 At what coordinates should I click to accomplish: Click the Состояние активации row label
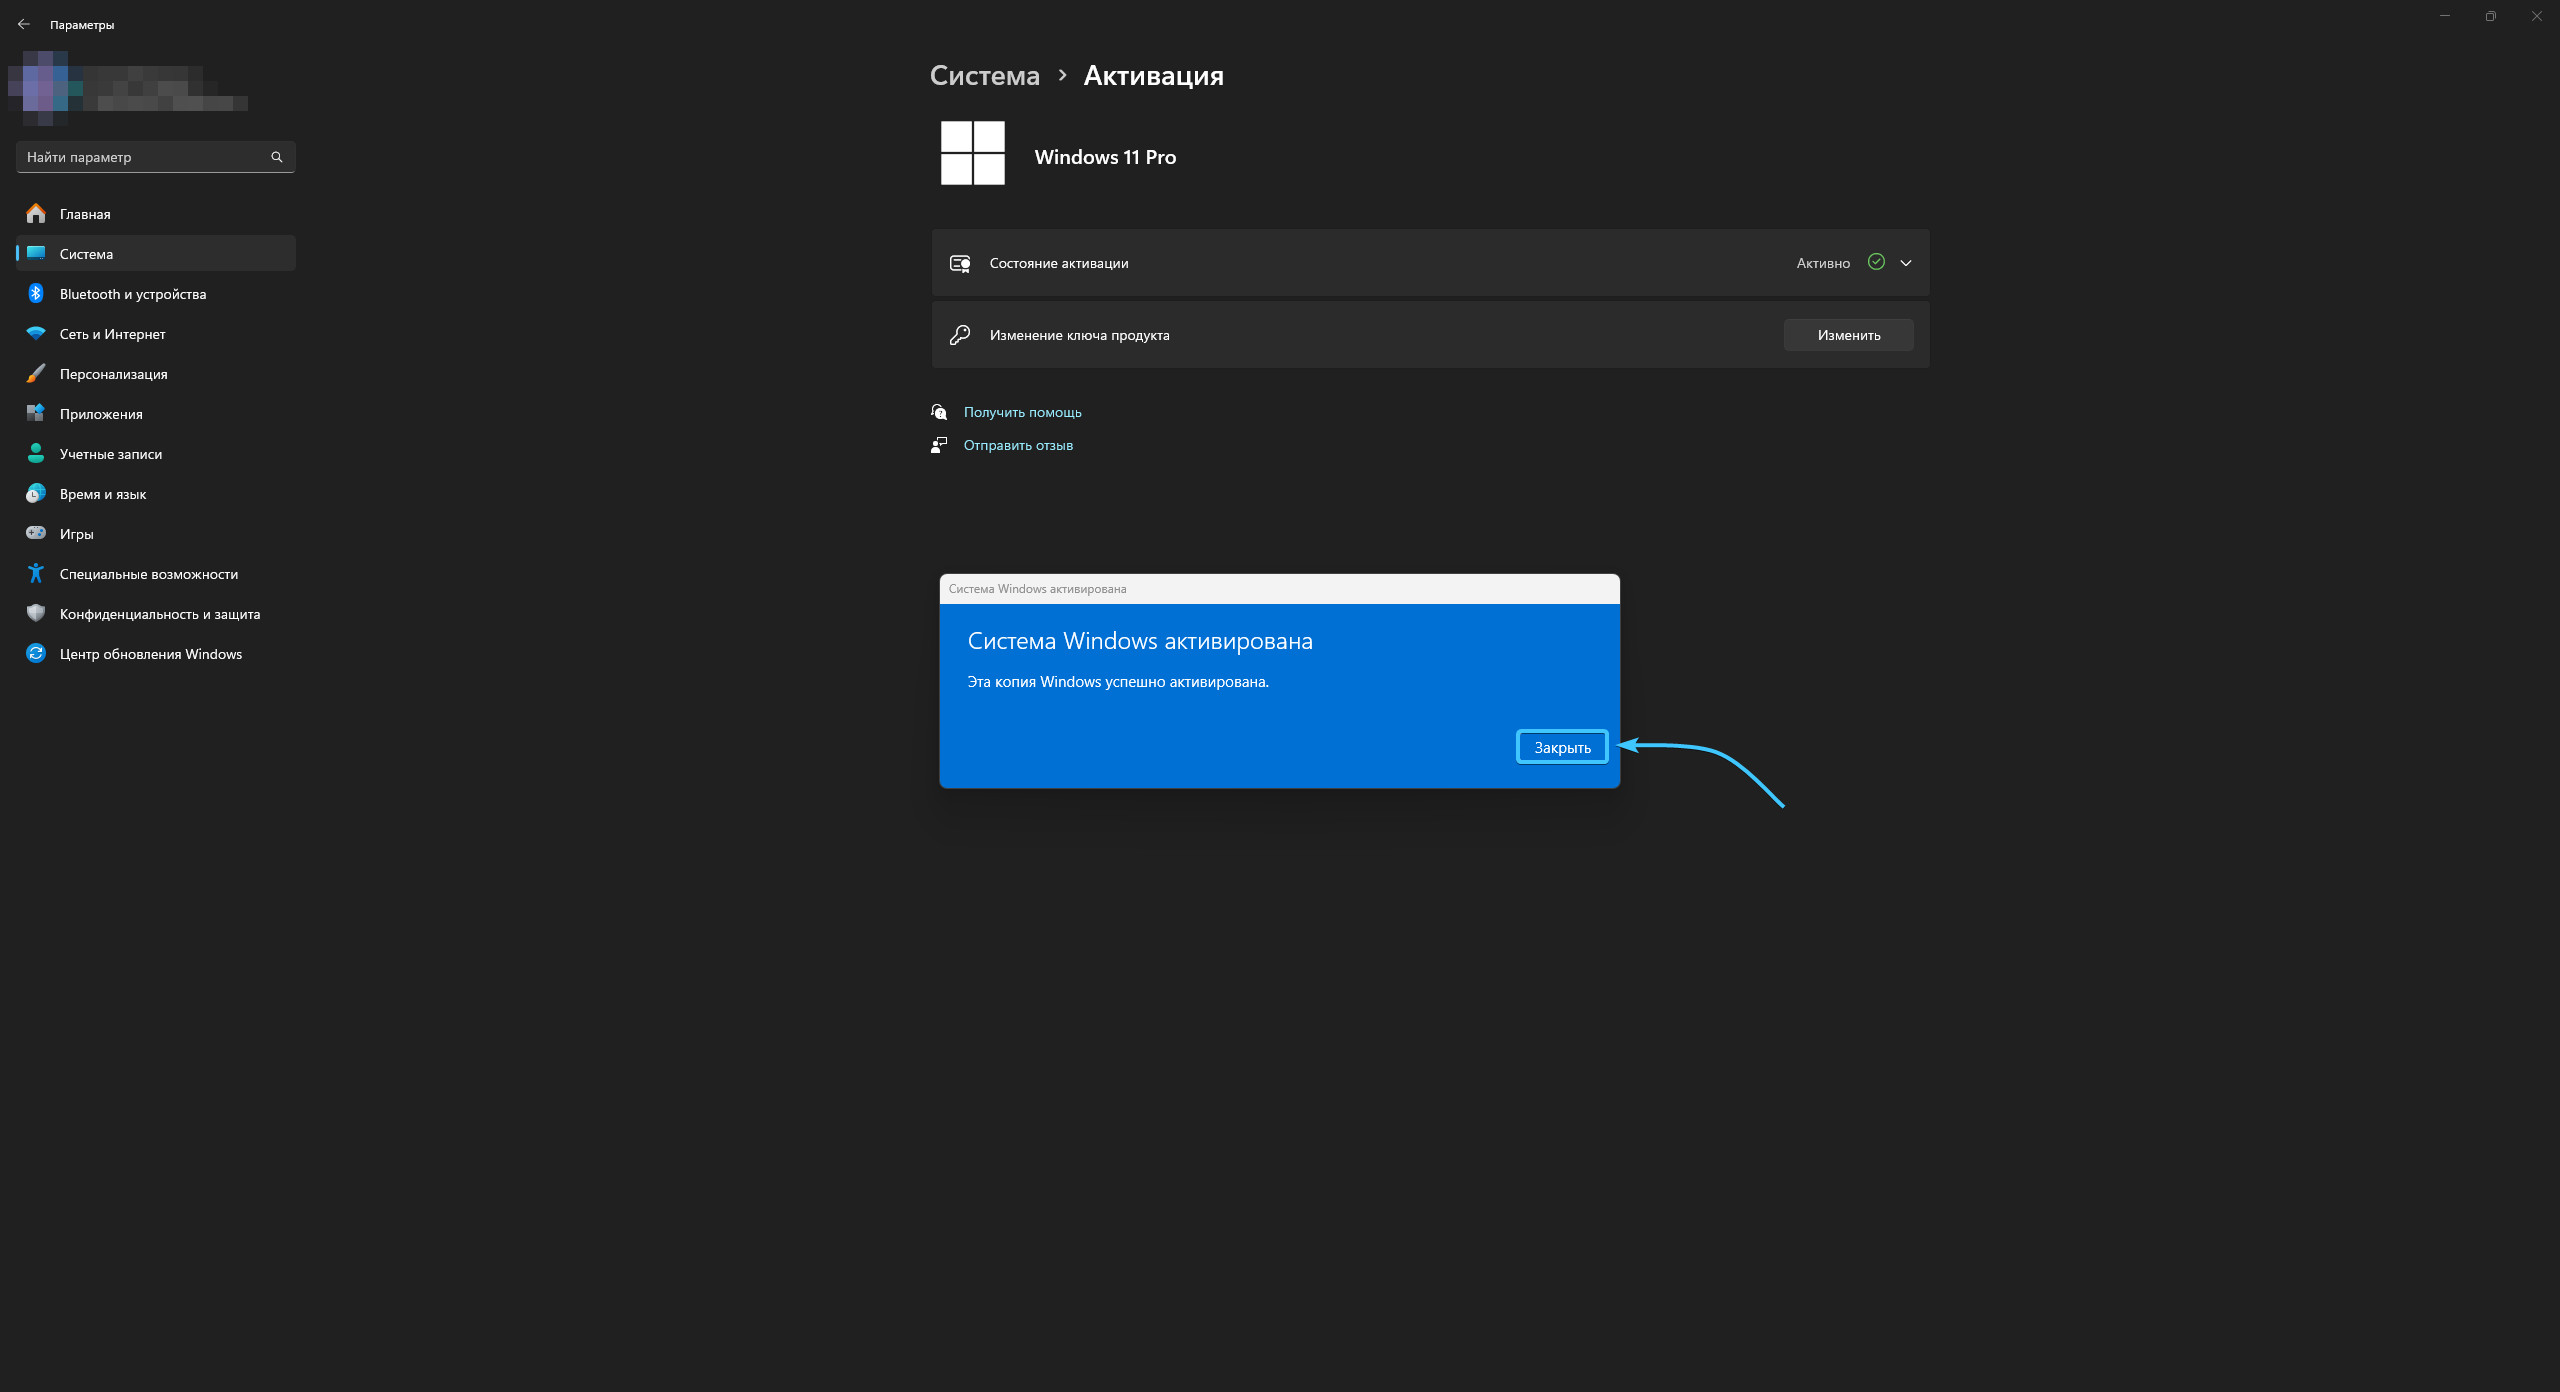tap(1058, 263)
